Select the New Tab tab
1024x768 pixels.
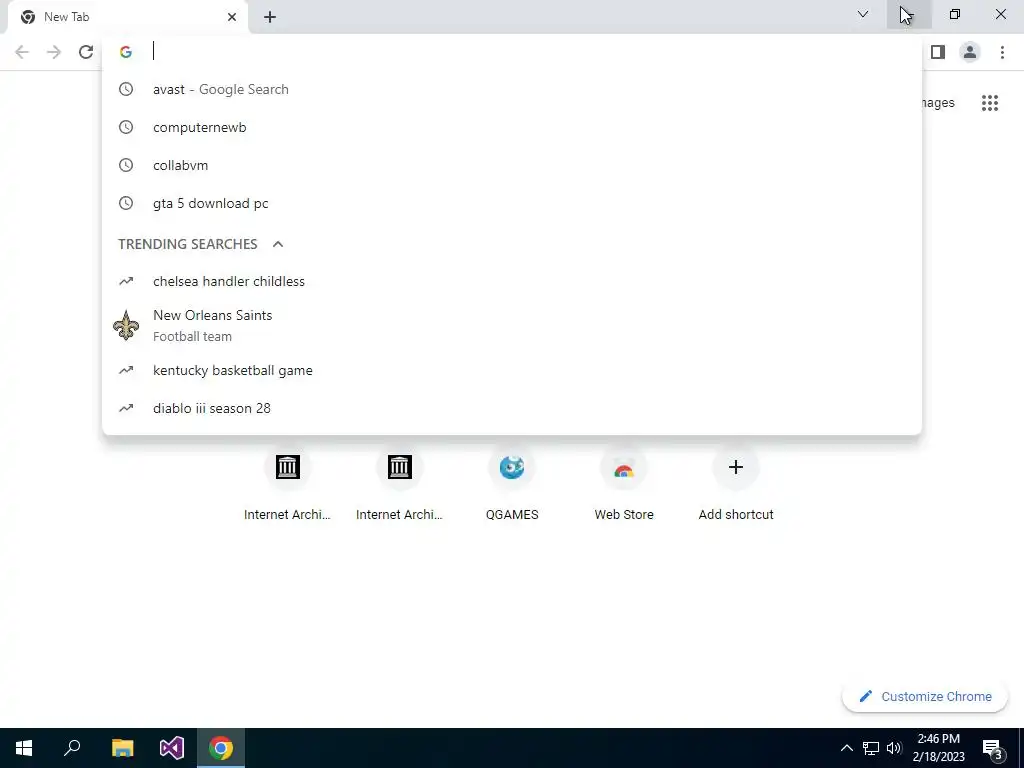click(x=128, y=17)
